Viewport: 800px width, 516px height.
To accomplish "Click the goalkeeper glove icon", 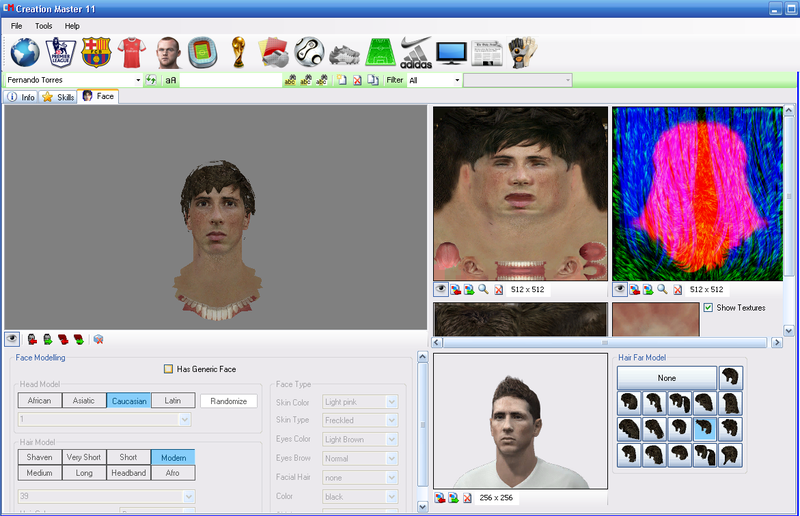I will [x=520, y=51].
